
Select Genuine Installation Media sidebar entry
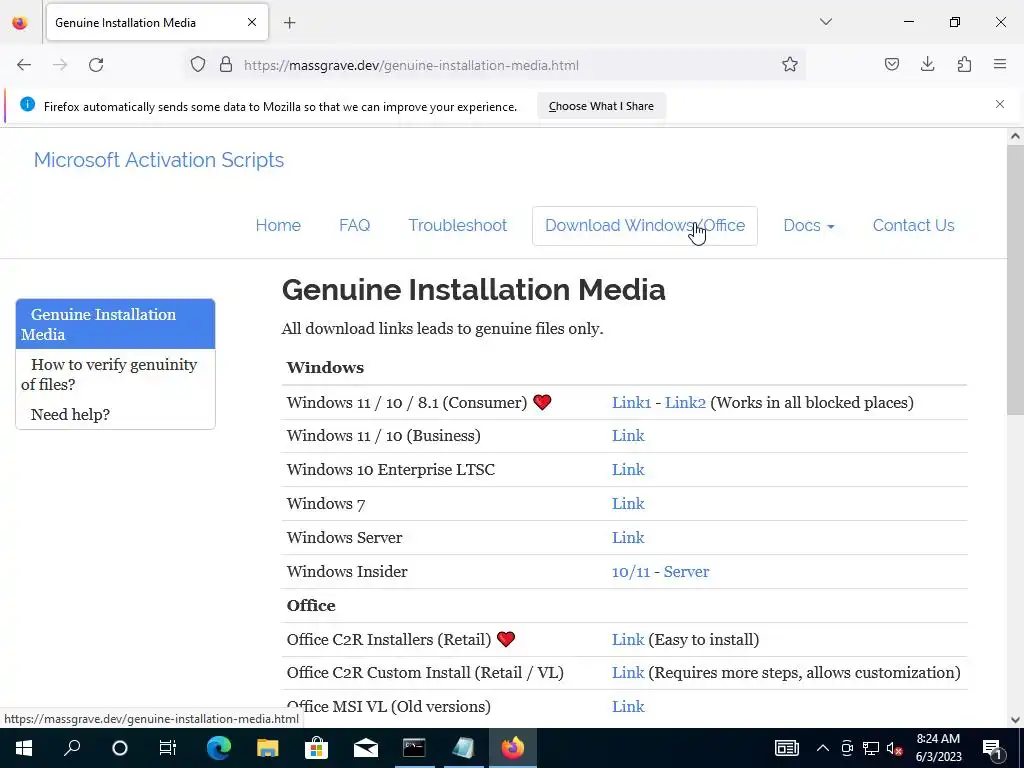[116, 324]
